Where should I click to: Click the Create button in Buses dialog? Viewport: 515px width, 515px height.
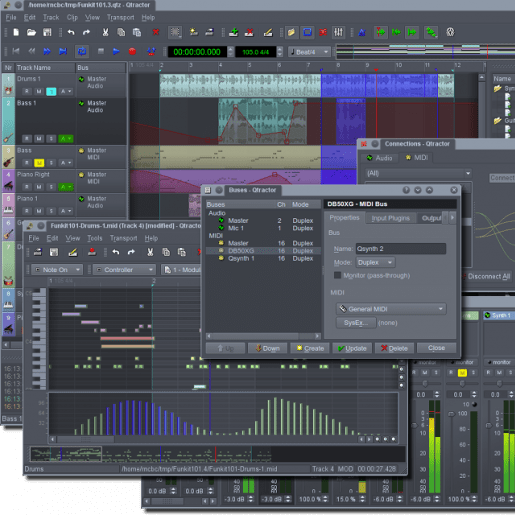point(310,348)
